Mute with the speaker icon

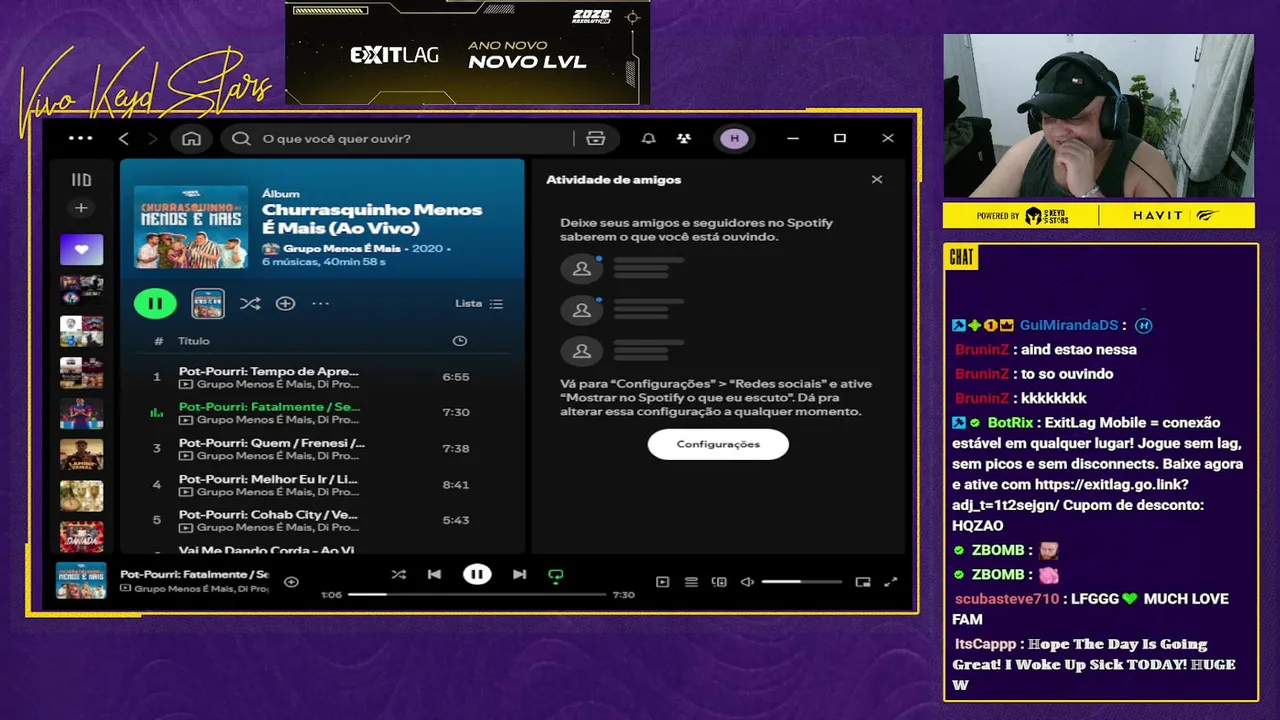pos(747,582)
